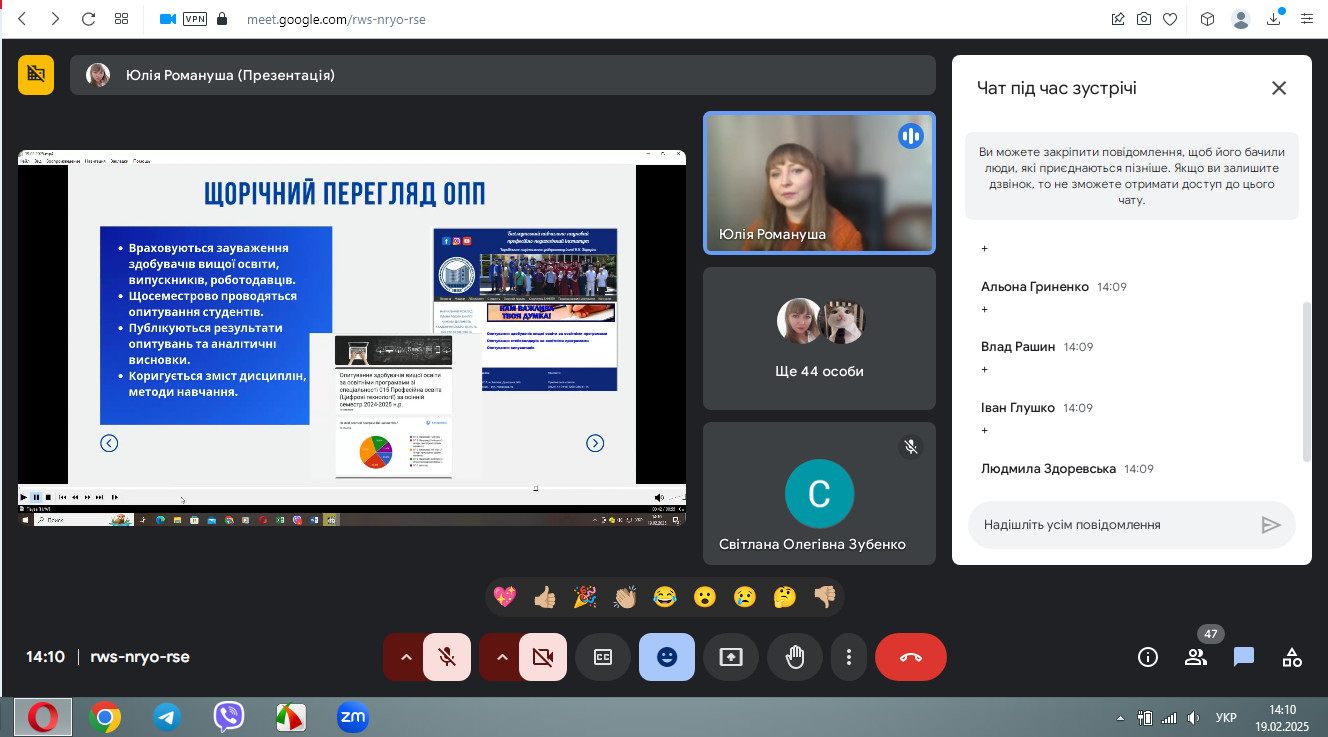Click the chat panel scrollbar
This screenshot has width=1328, height=737.
(x=1305, y=380)
